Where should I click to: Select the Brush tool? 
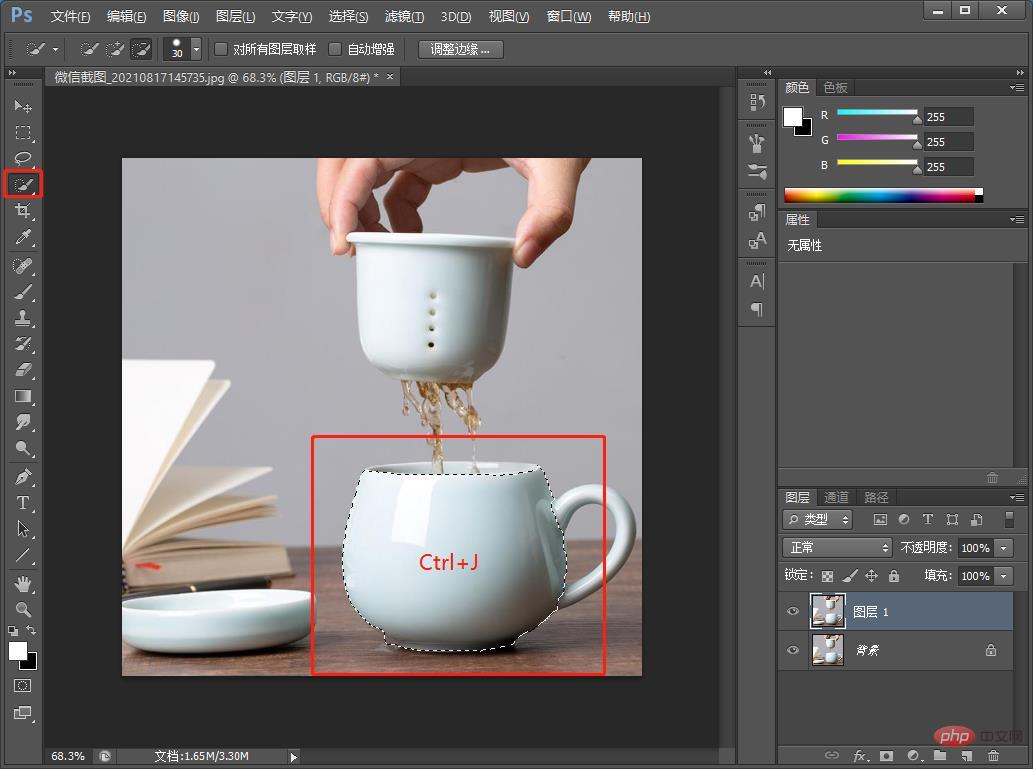(22, 292)
